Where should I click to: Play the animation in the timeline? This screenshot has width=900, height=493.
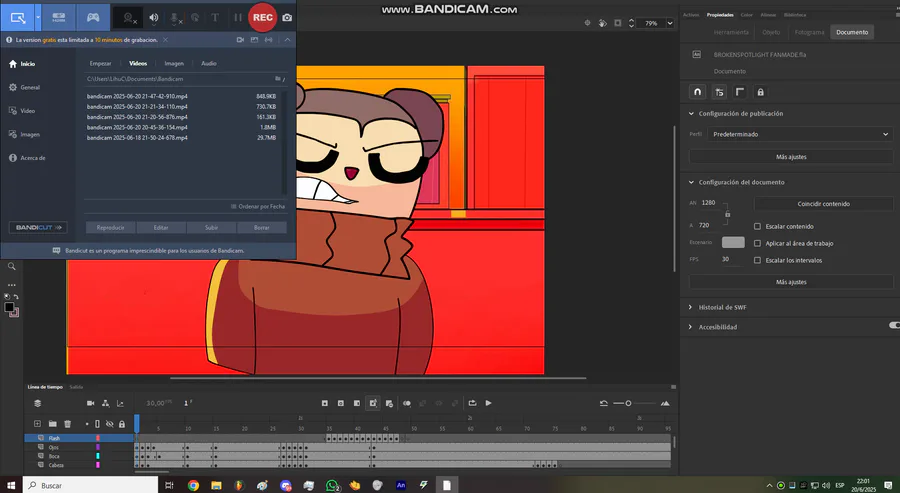coord(488,403)
